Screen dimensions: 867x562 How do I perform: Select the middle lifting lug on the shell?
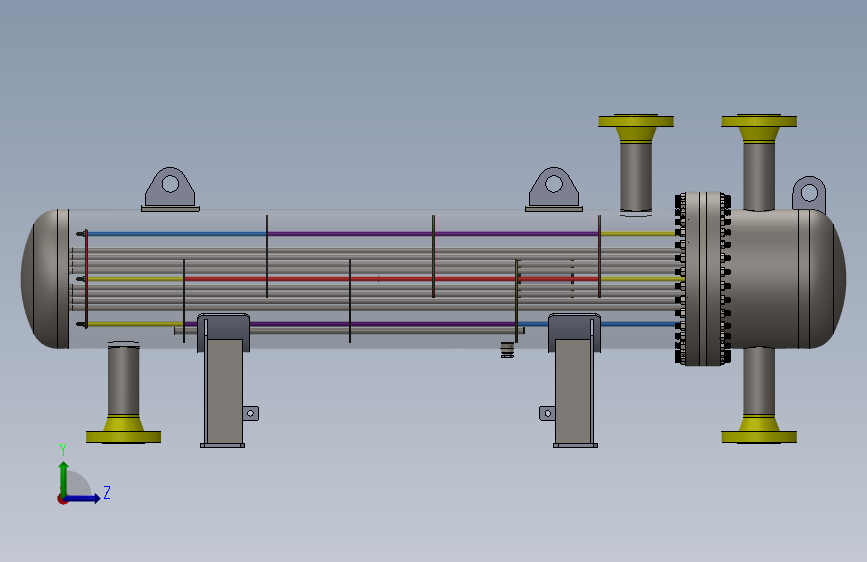pos(553,189)
